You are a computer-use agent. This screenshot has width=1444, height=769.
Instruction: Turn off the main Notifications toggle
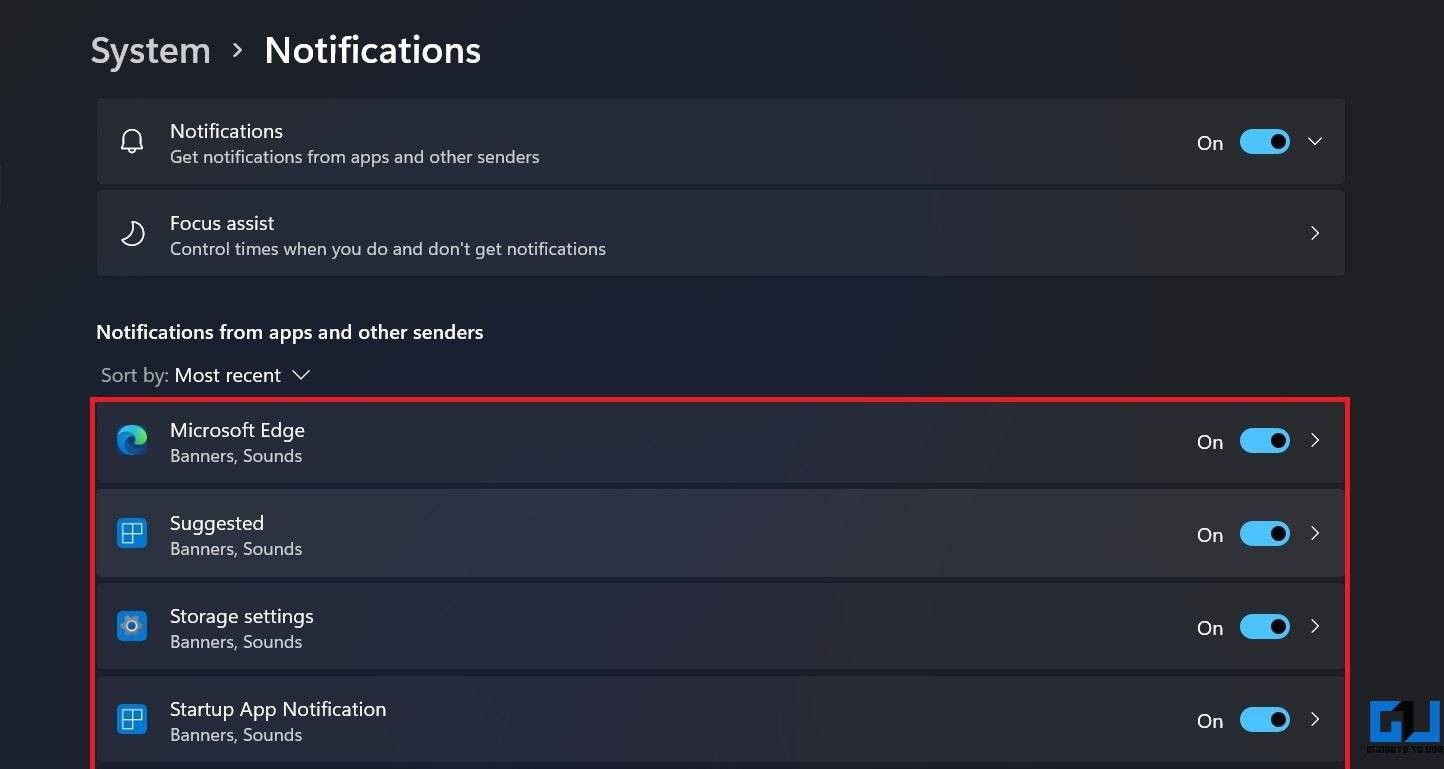pyautogui.click(x=1265, y=142)
